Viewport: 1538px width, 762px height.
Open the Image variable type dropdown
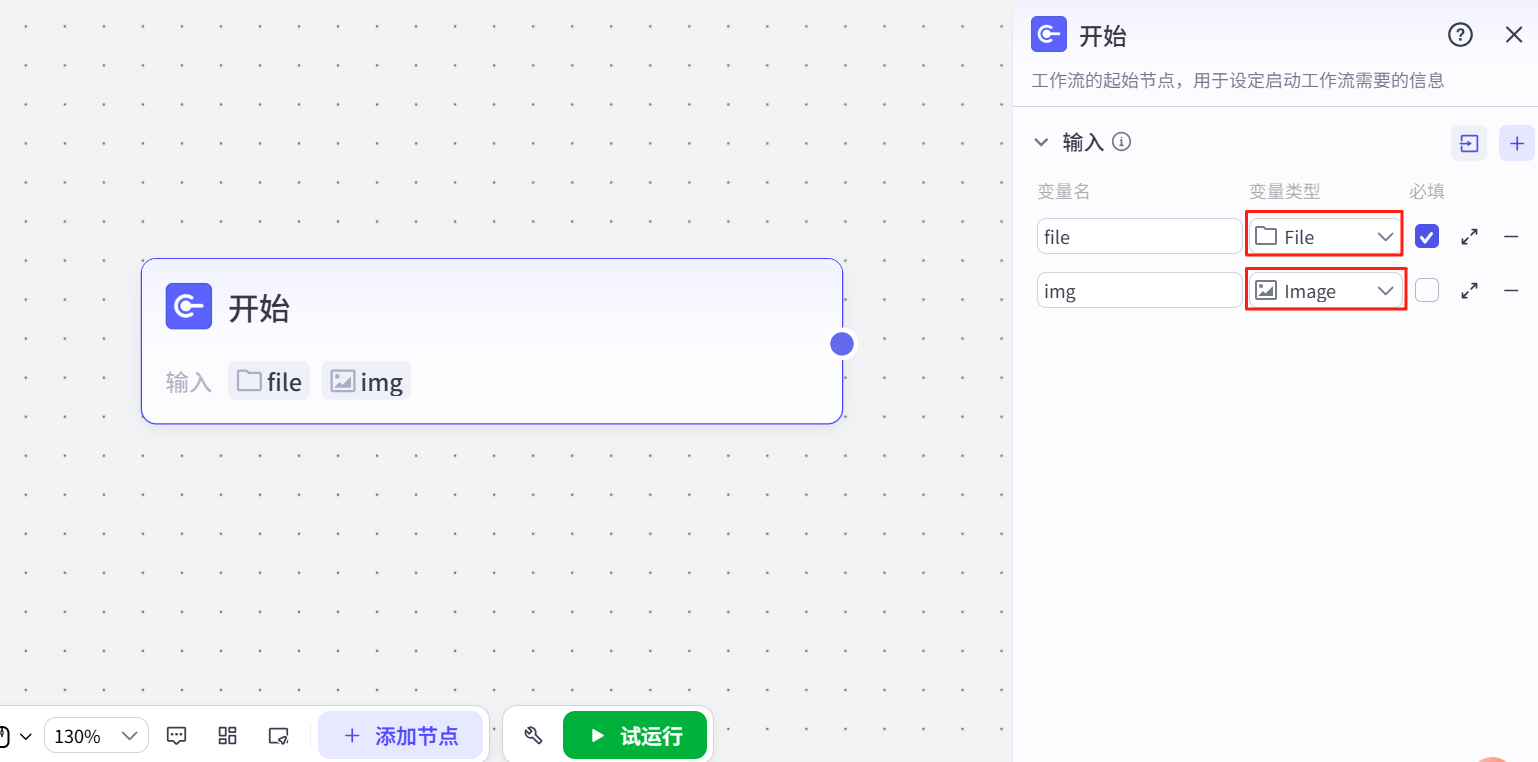(x=1325, y=291)
